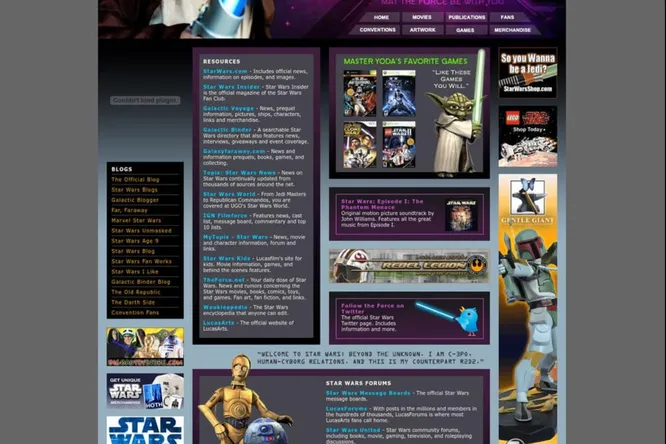Open the Wookieepedia link
The width and height of the screenshot is (666, 444).
[225, 307]
